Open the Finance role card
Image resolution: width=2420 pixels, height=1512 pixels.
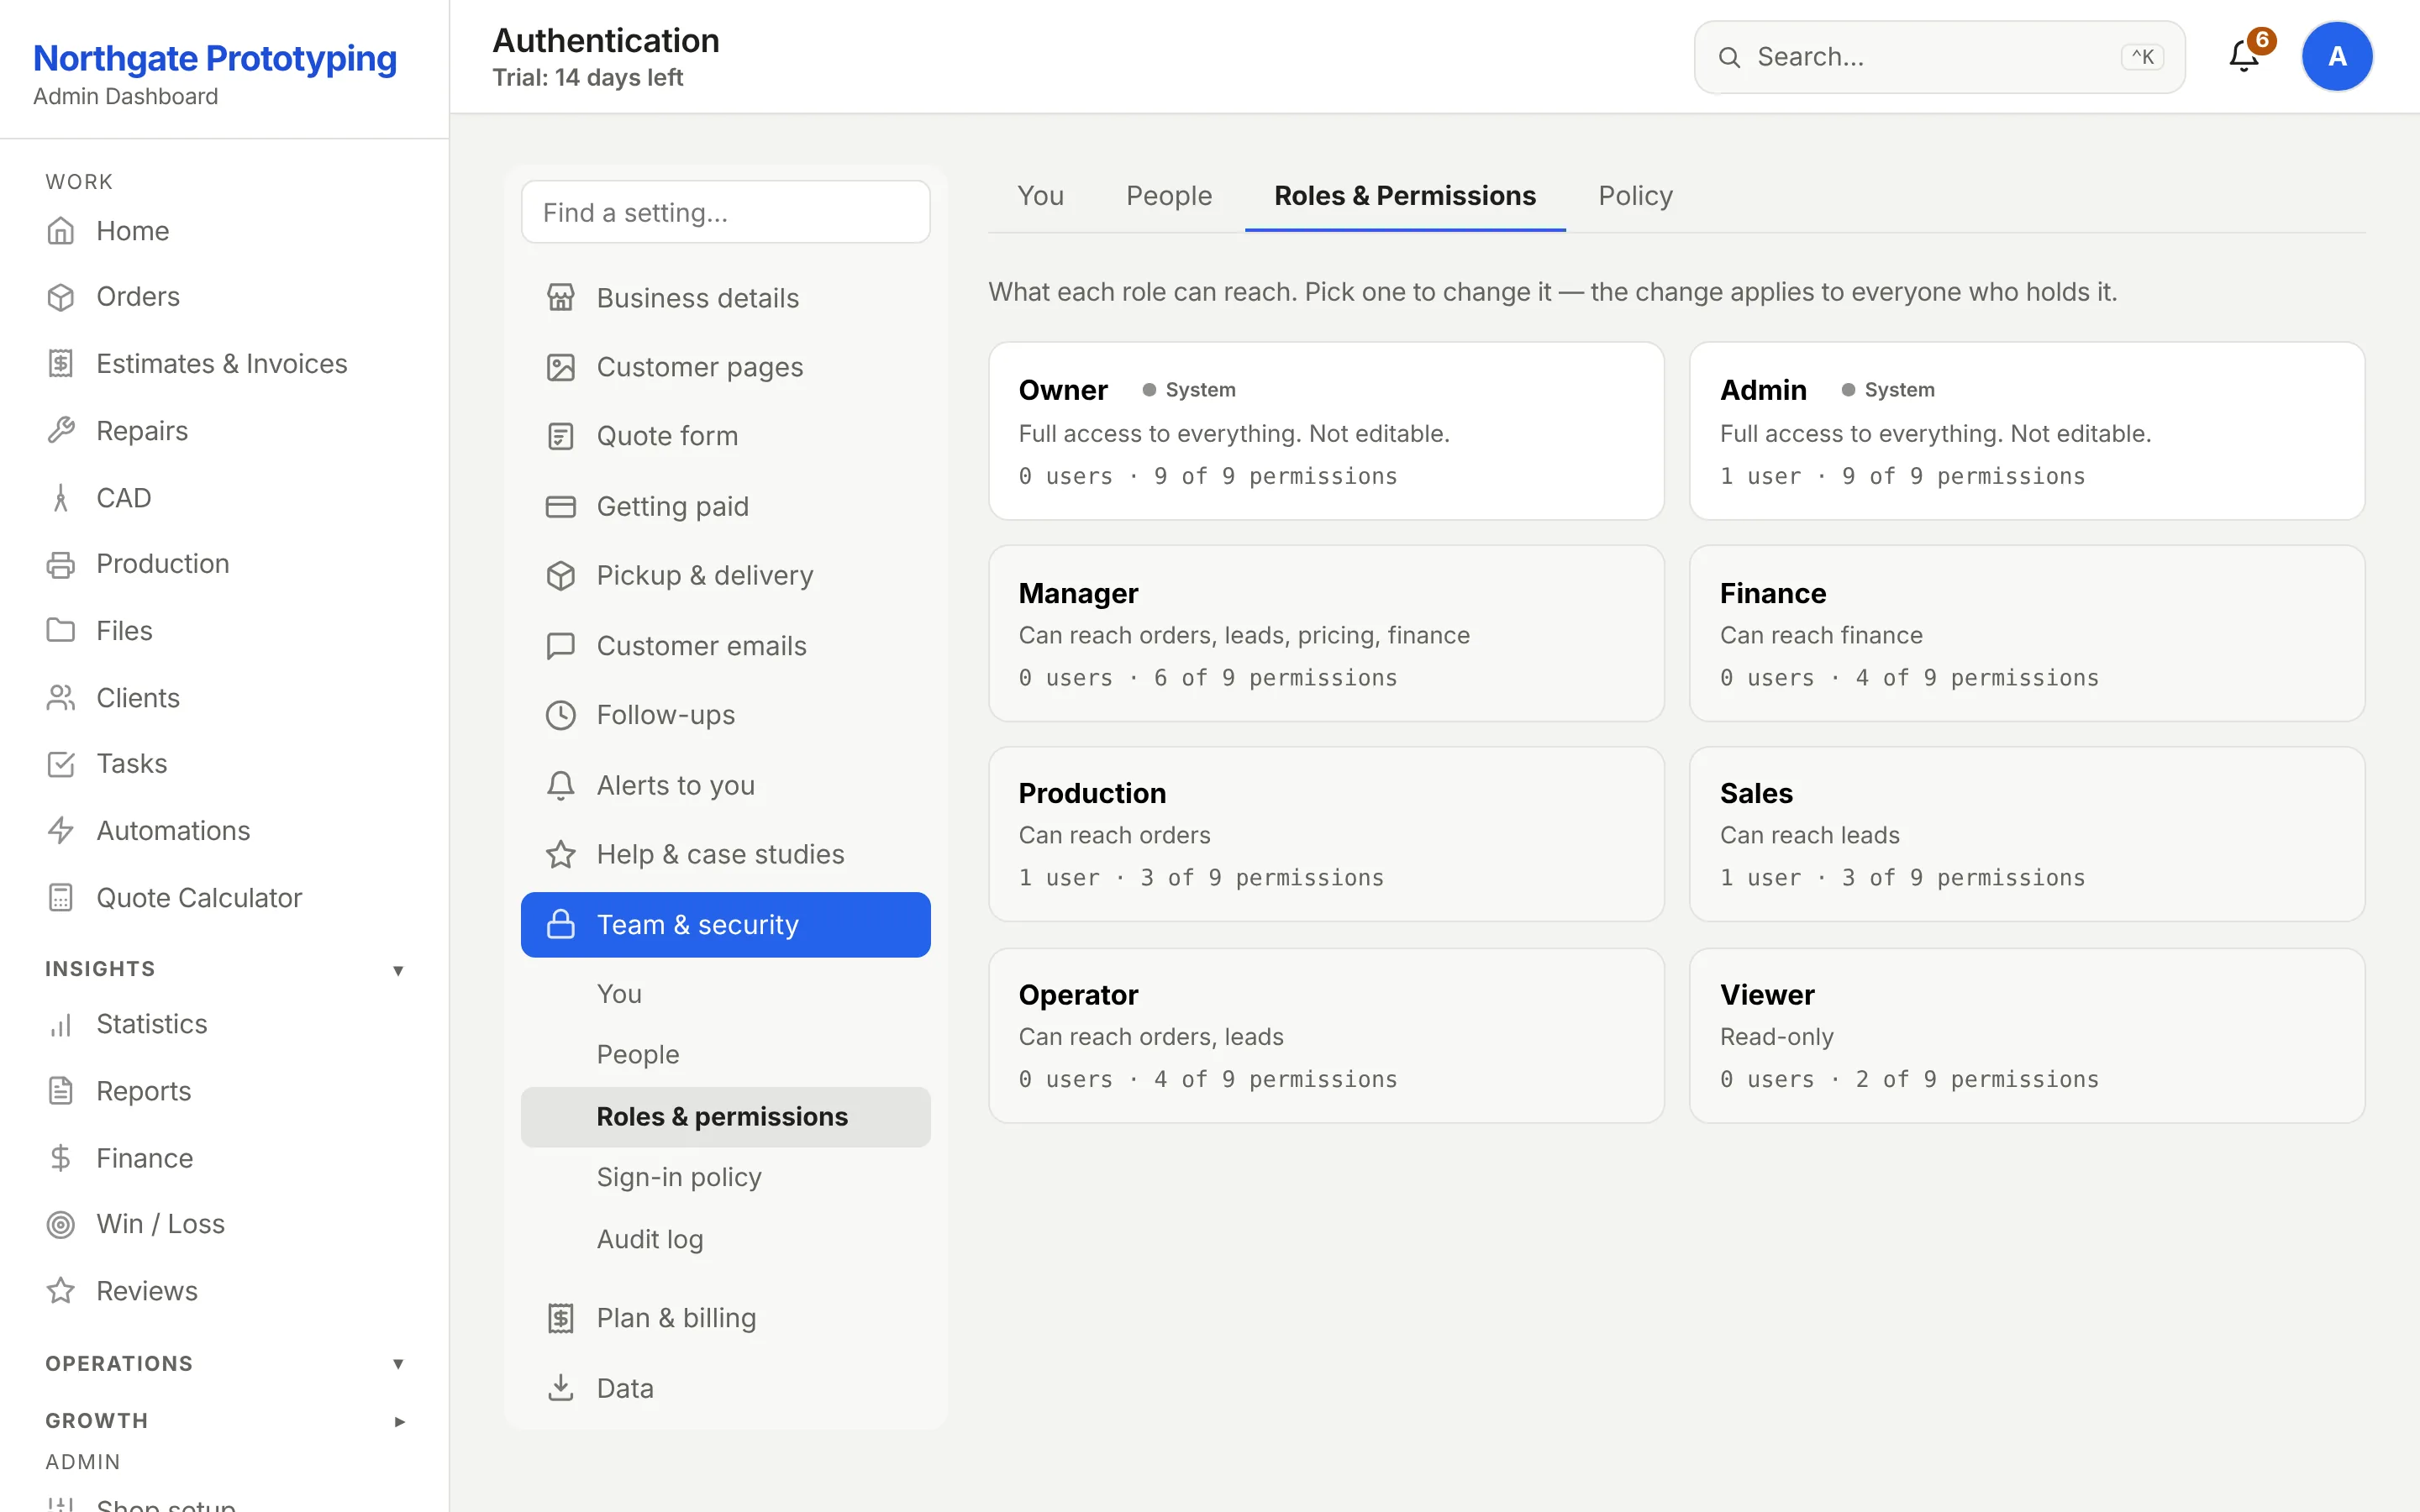(x=2027, y=633)
